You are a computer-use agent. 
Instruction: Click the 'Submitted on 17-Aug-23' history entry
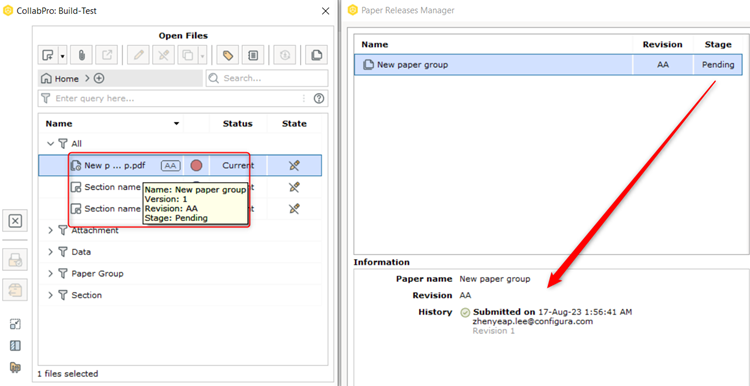pyautogui.click(x=552, y=312)
